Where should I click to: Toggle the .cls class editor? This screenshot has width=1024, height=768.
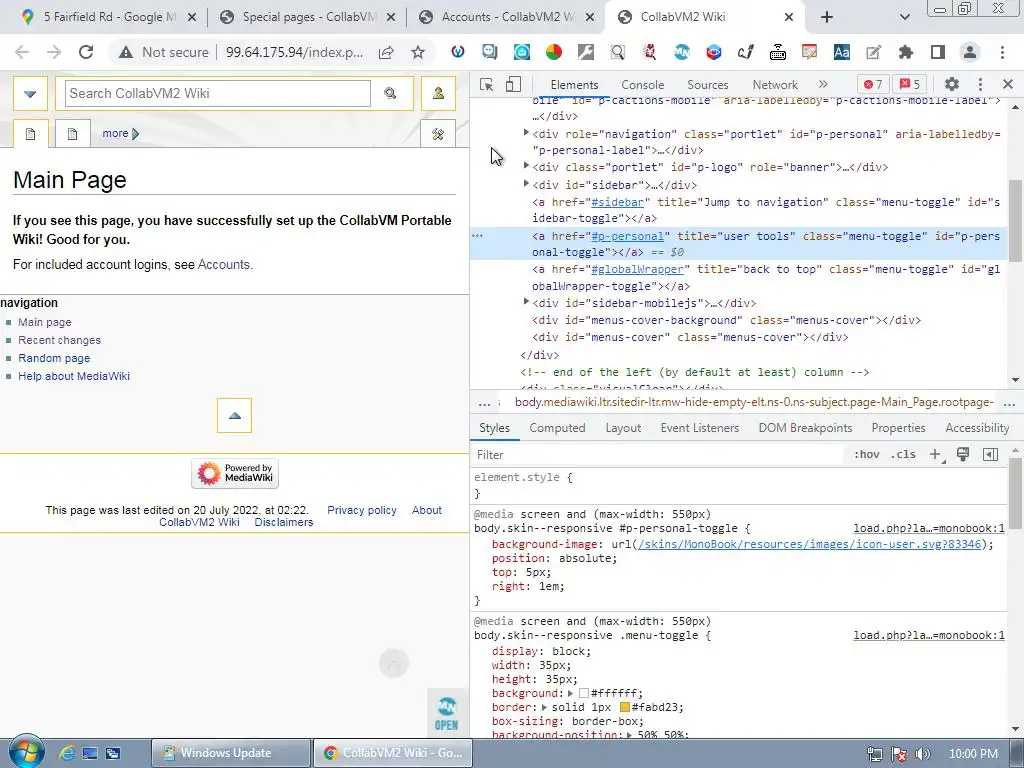click(x=903, y=455)
